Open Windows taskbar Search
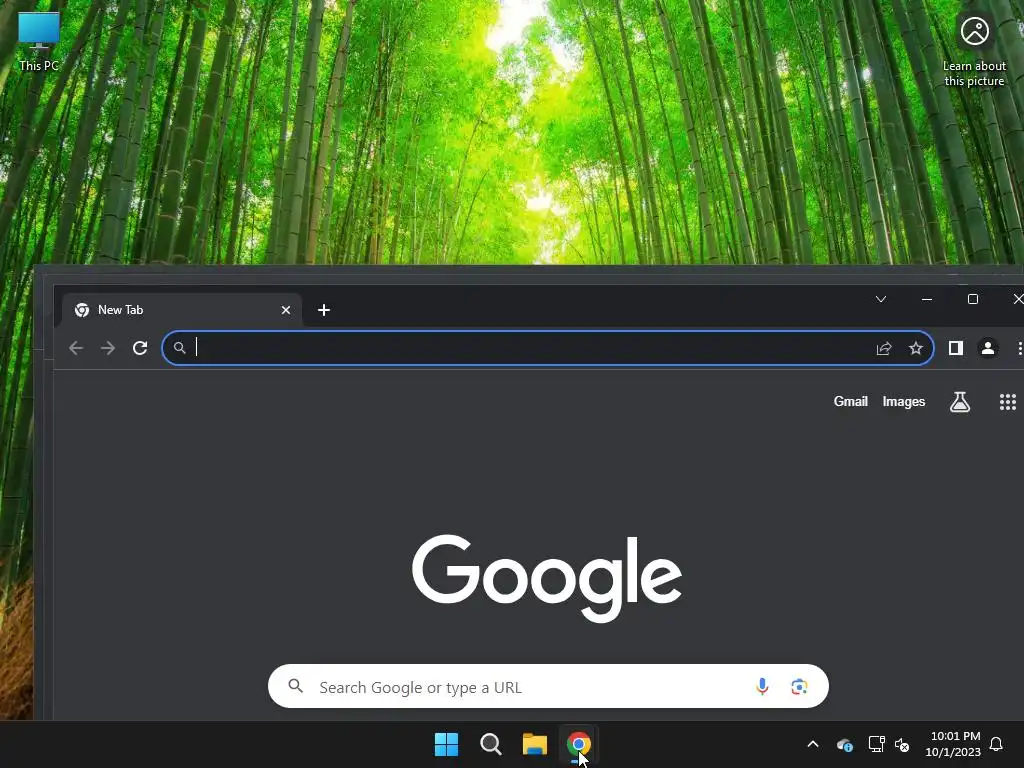Screen dimensions: 1024x768 pyautogui.click(x=490, y=744)
